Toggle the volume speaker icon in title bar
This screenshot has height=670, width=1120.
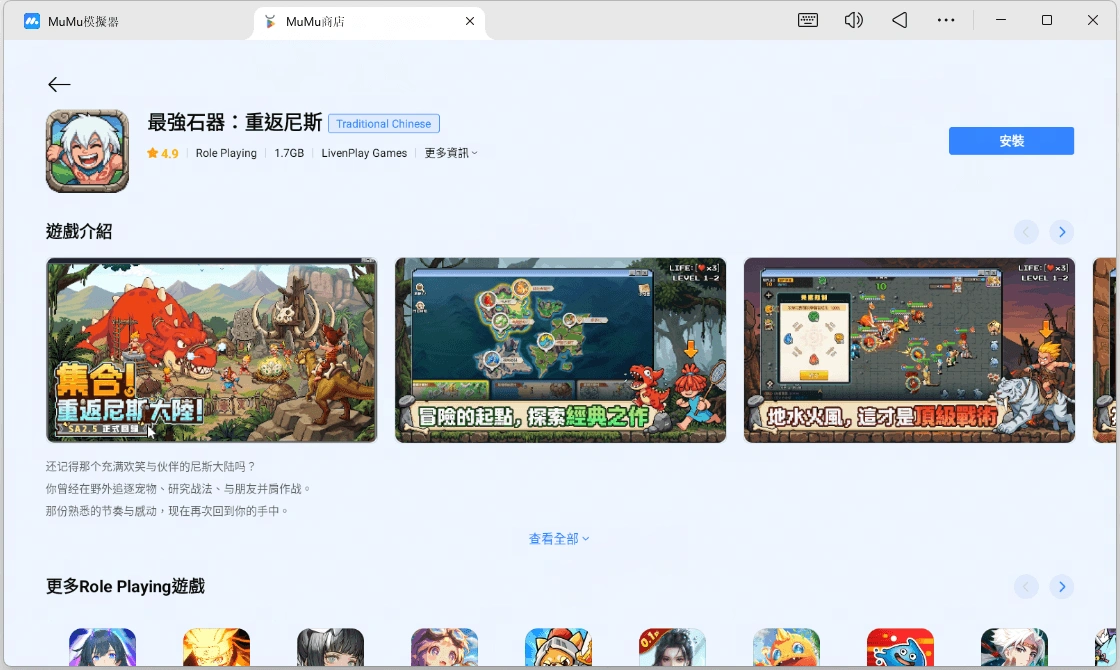coord(854,20)
